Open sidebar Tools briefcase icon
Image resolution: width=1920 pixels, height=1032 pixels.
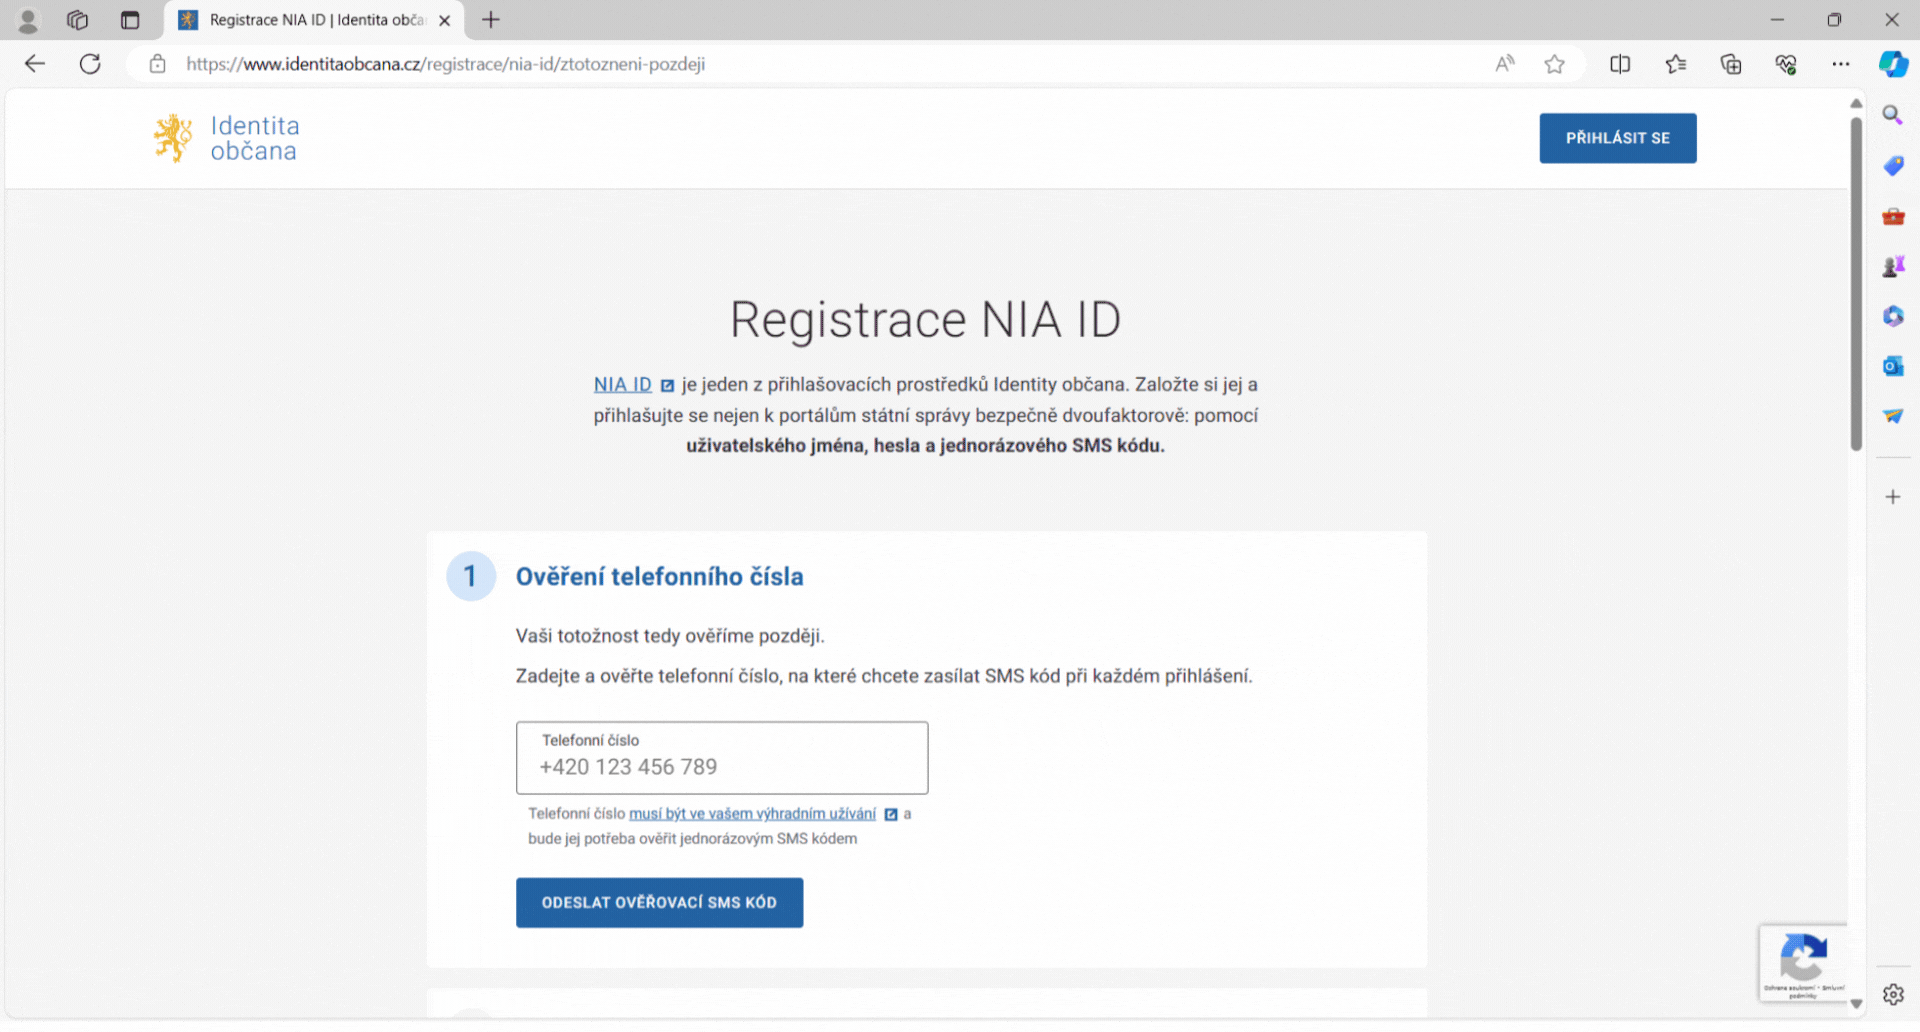pyautogui.click(x=1893, y=216)
